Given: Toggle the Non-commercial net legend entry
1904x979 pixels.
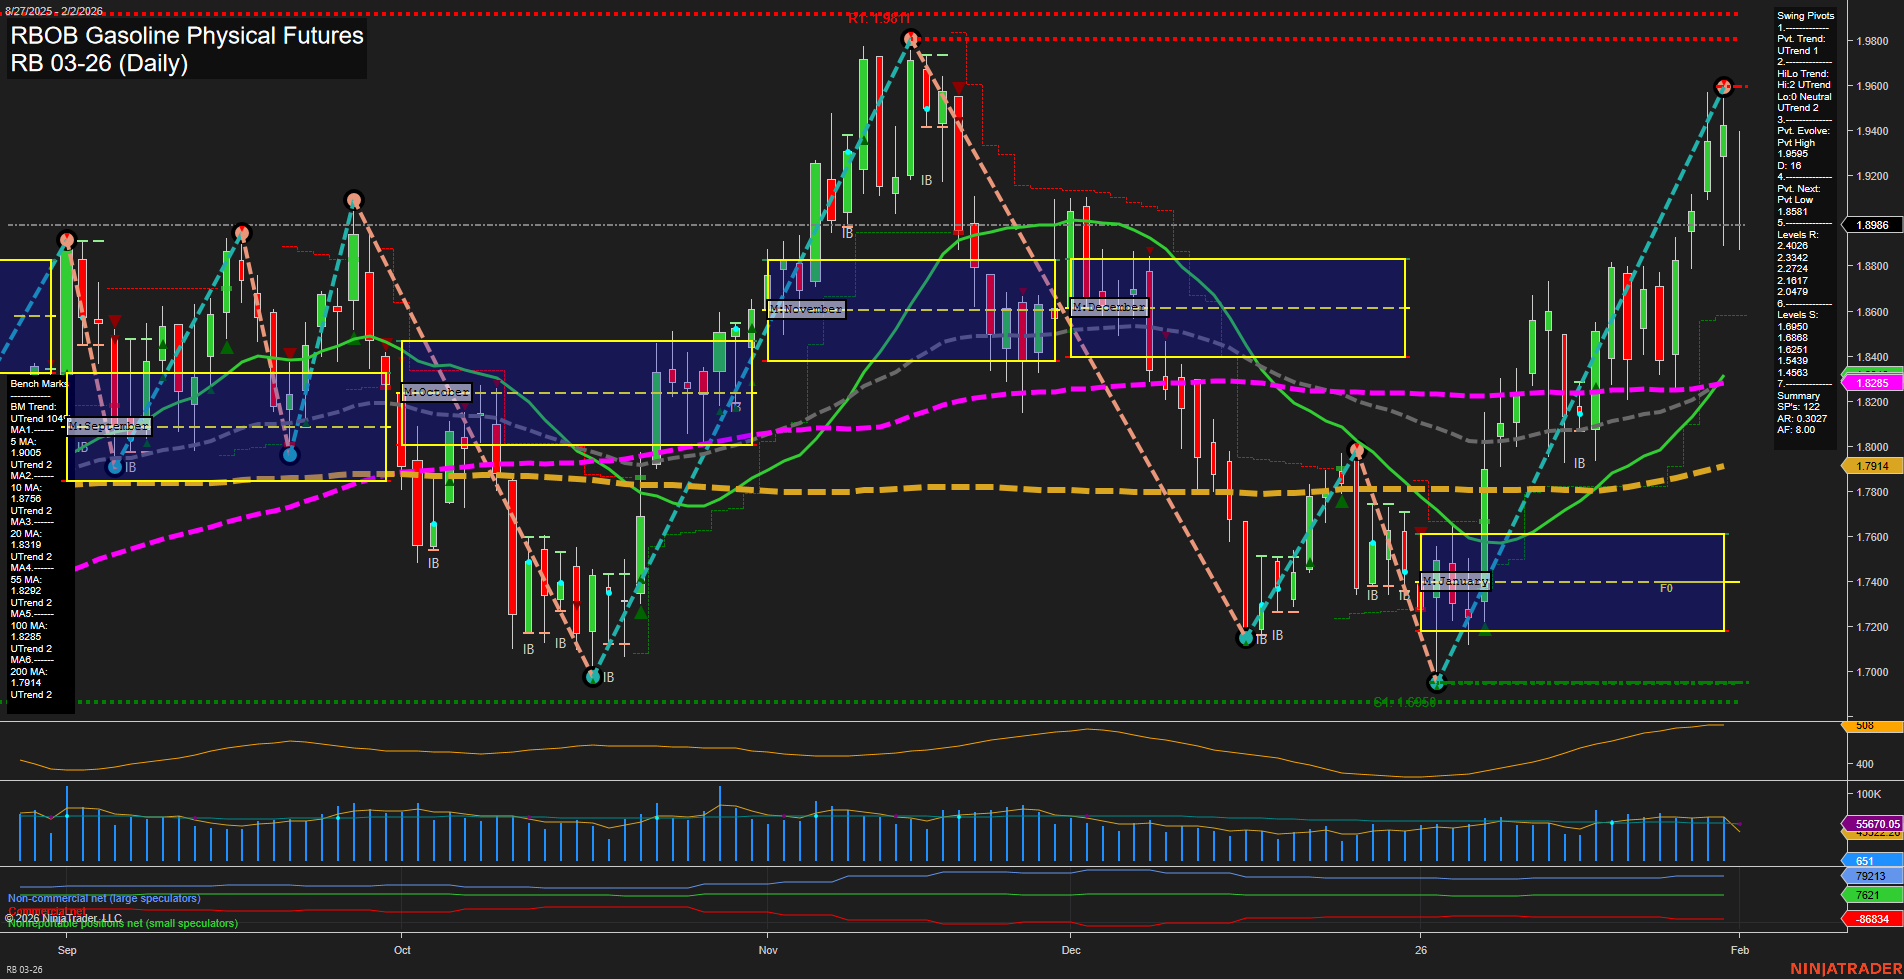Looking at the screenshot, I should (x=102, y=897).
